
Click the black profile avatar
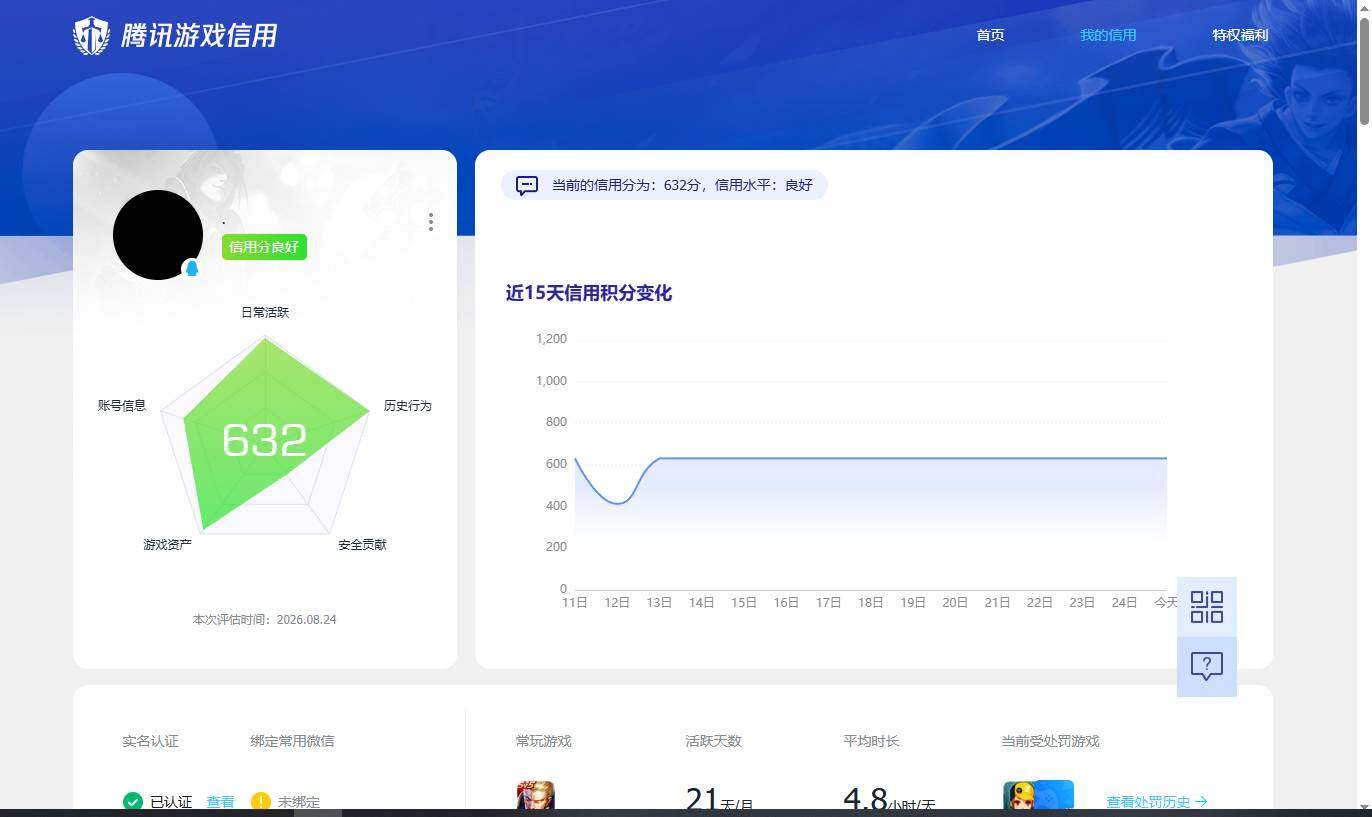(x=158, y=235)
